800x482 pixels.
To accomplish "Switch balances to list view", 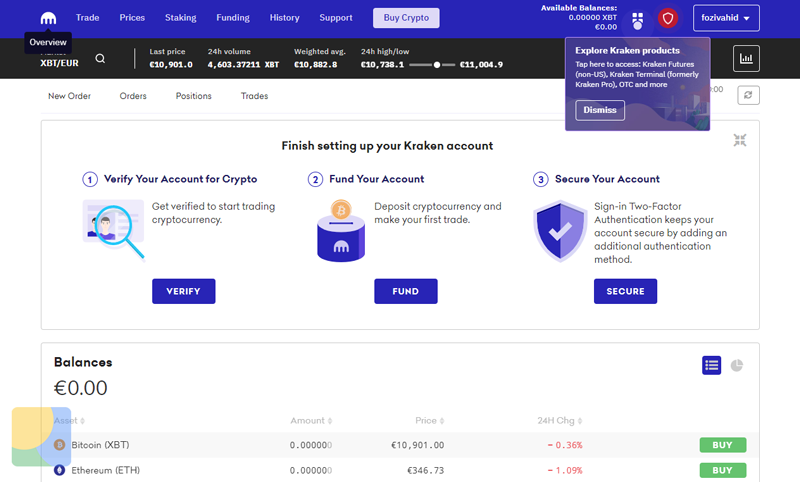I will pos(711,365).
